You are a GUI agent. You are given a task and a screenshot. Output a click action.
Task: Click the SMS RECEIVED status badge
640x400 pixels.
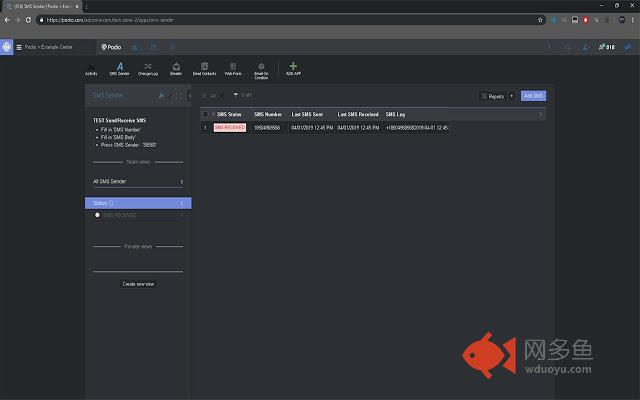[x=230, y=128]
